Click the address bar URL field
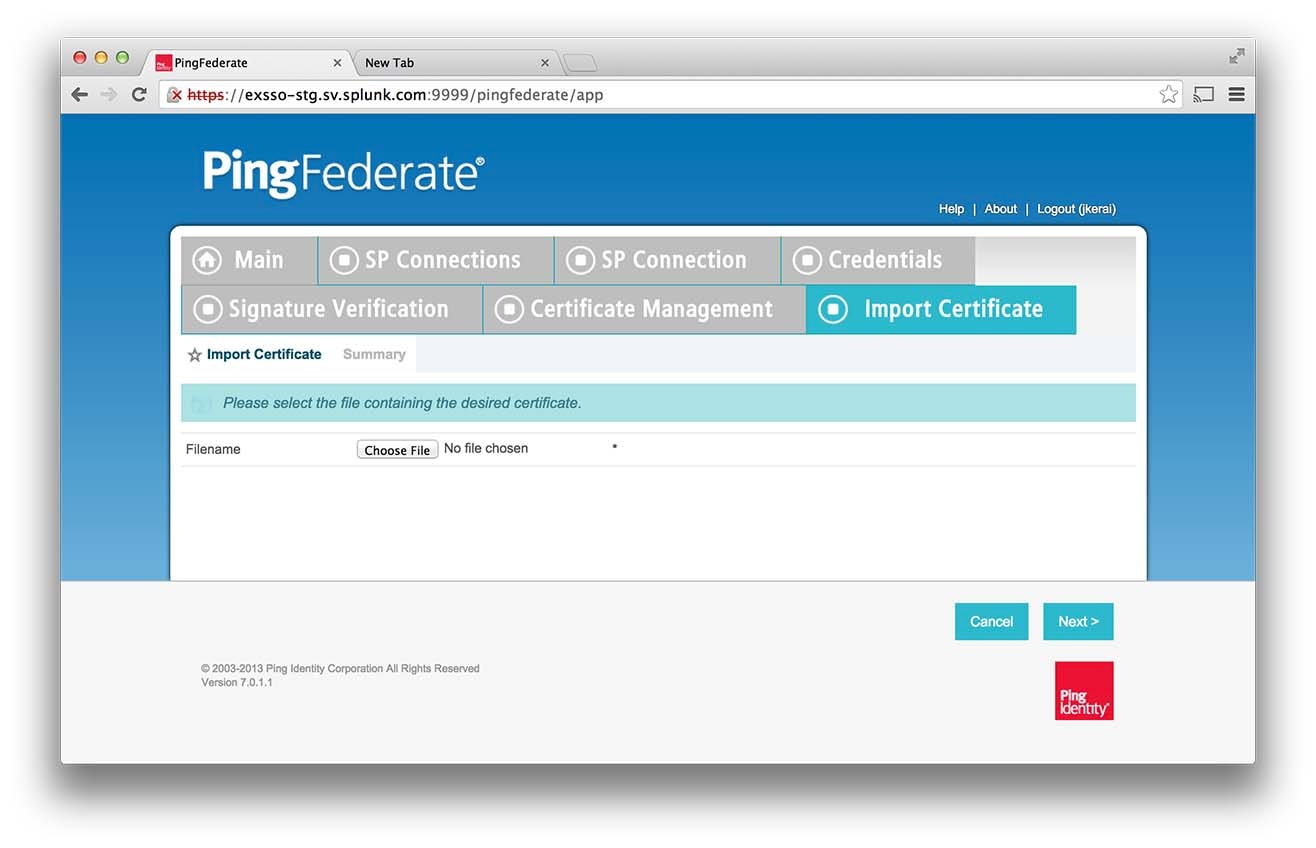 [670, 95]
